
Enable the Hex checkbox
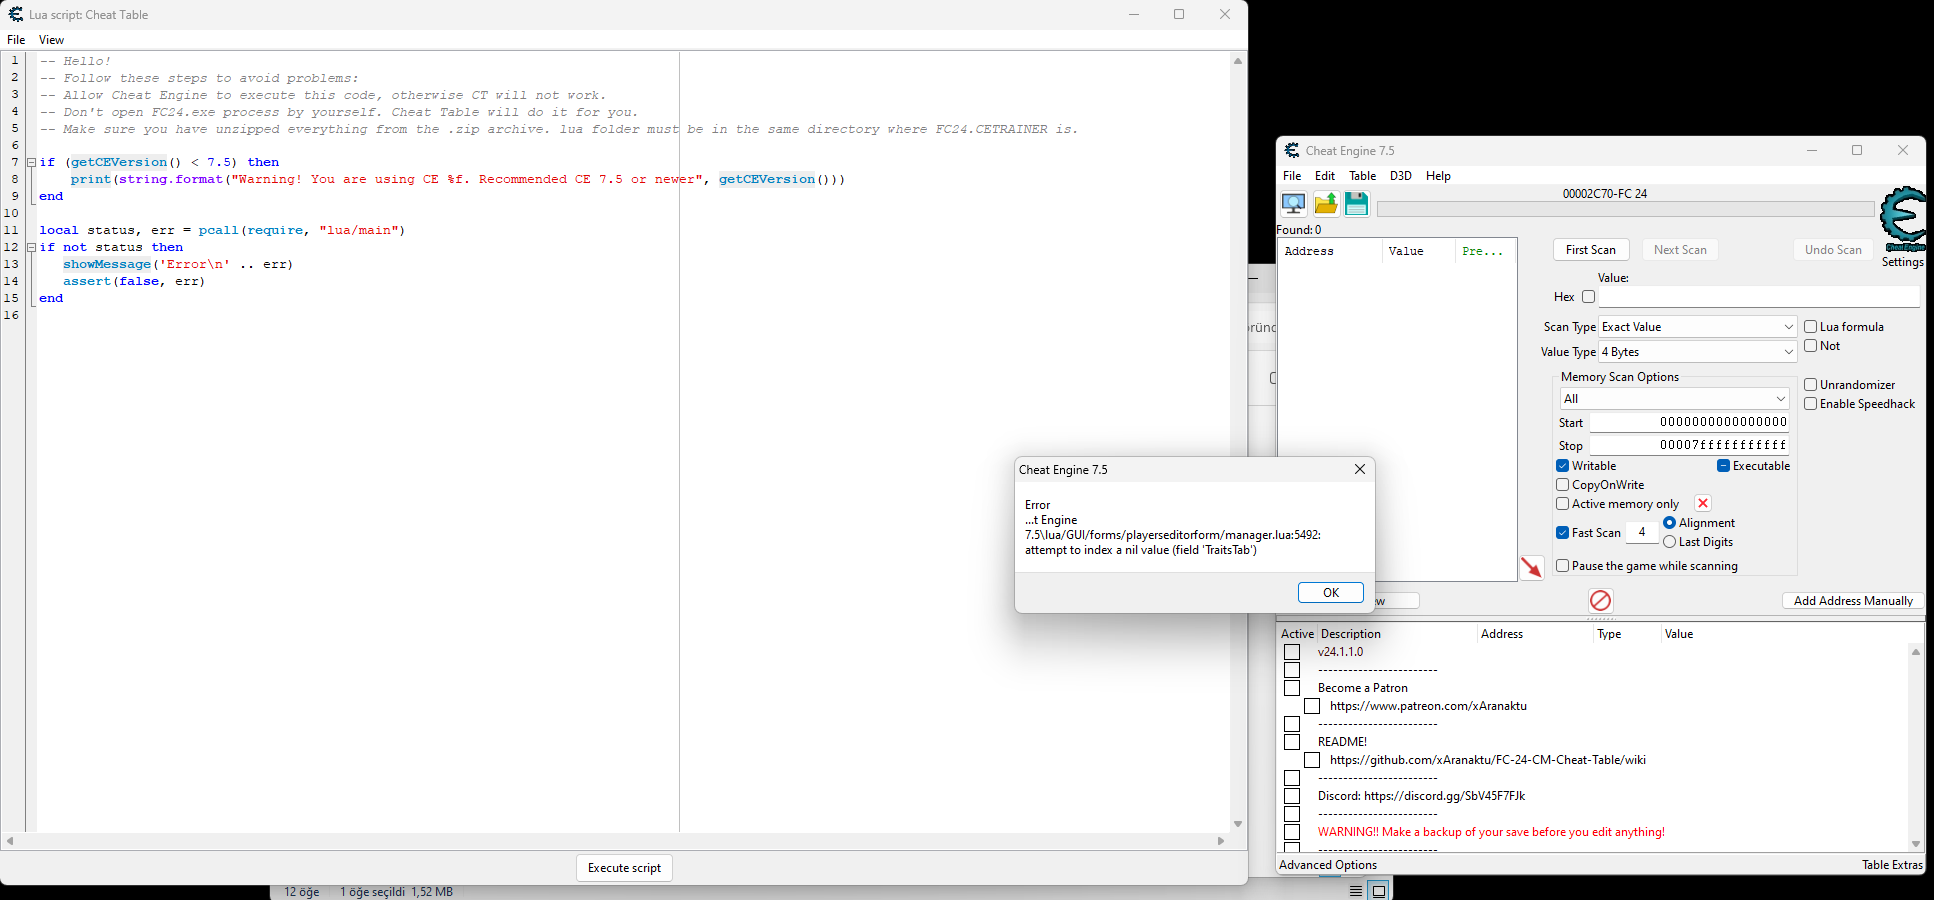click(x=1588, y=297)
